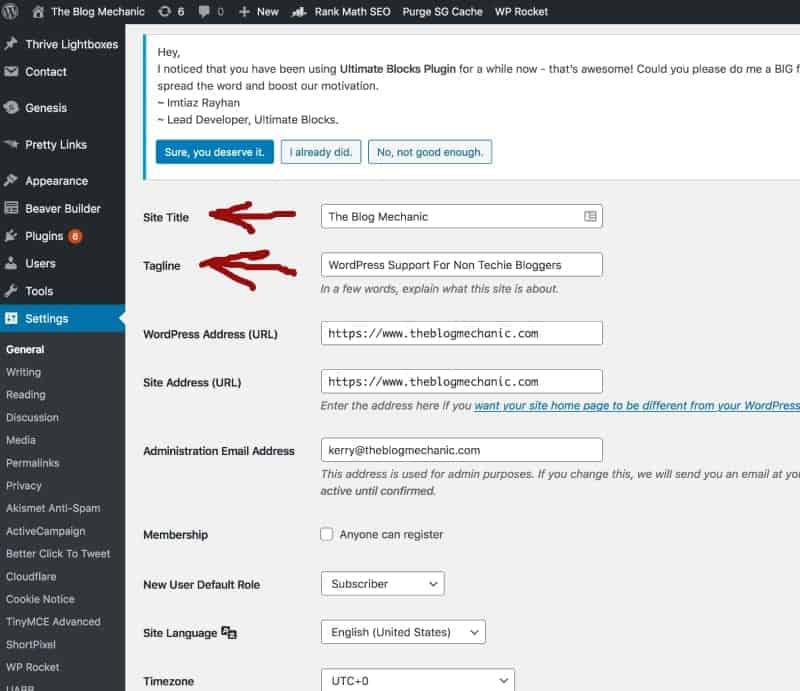Viewport: 800px width, 691px height.
Task: Click the home icon beside The Blog Mechanic
Action: (x=39, y=12)
